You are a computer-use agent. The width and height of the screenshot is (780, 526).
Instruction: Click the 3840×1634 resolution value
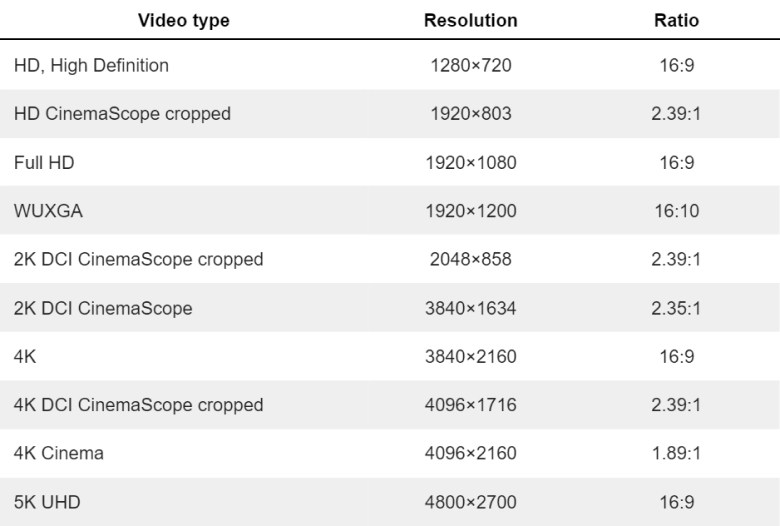point(471,308)
